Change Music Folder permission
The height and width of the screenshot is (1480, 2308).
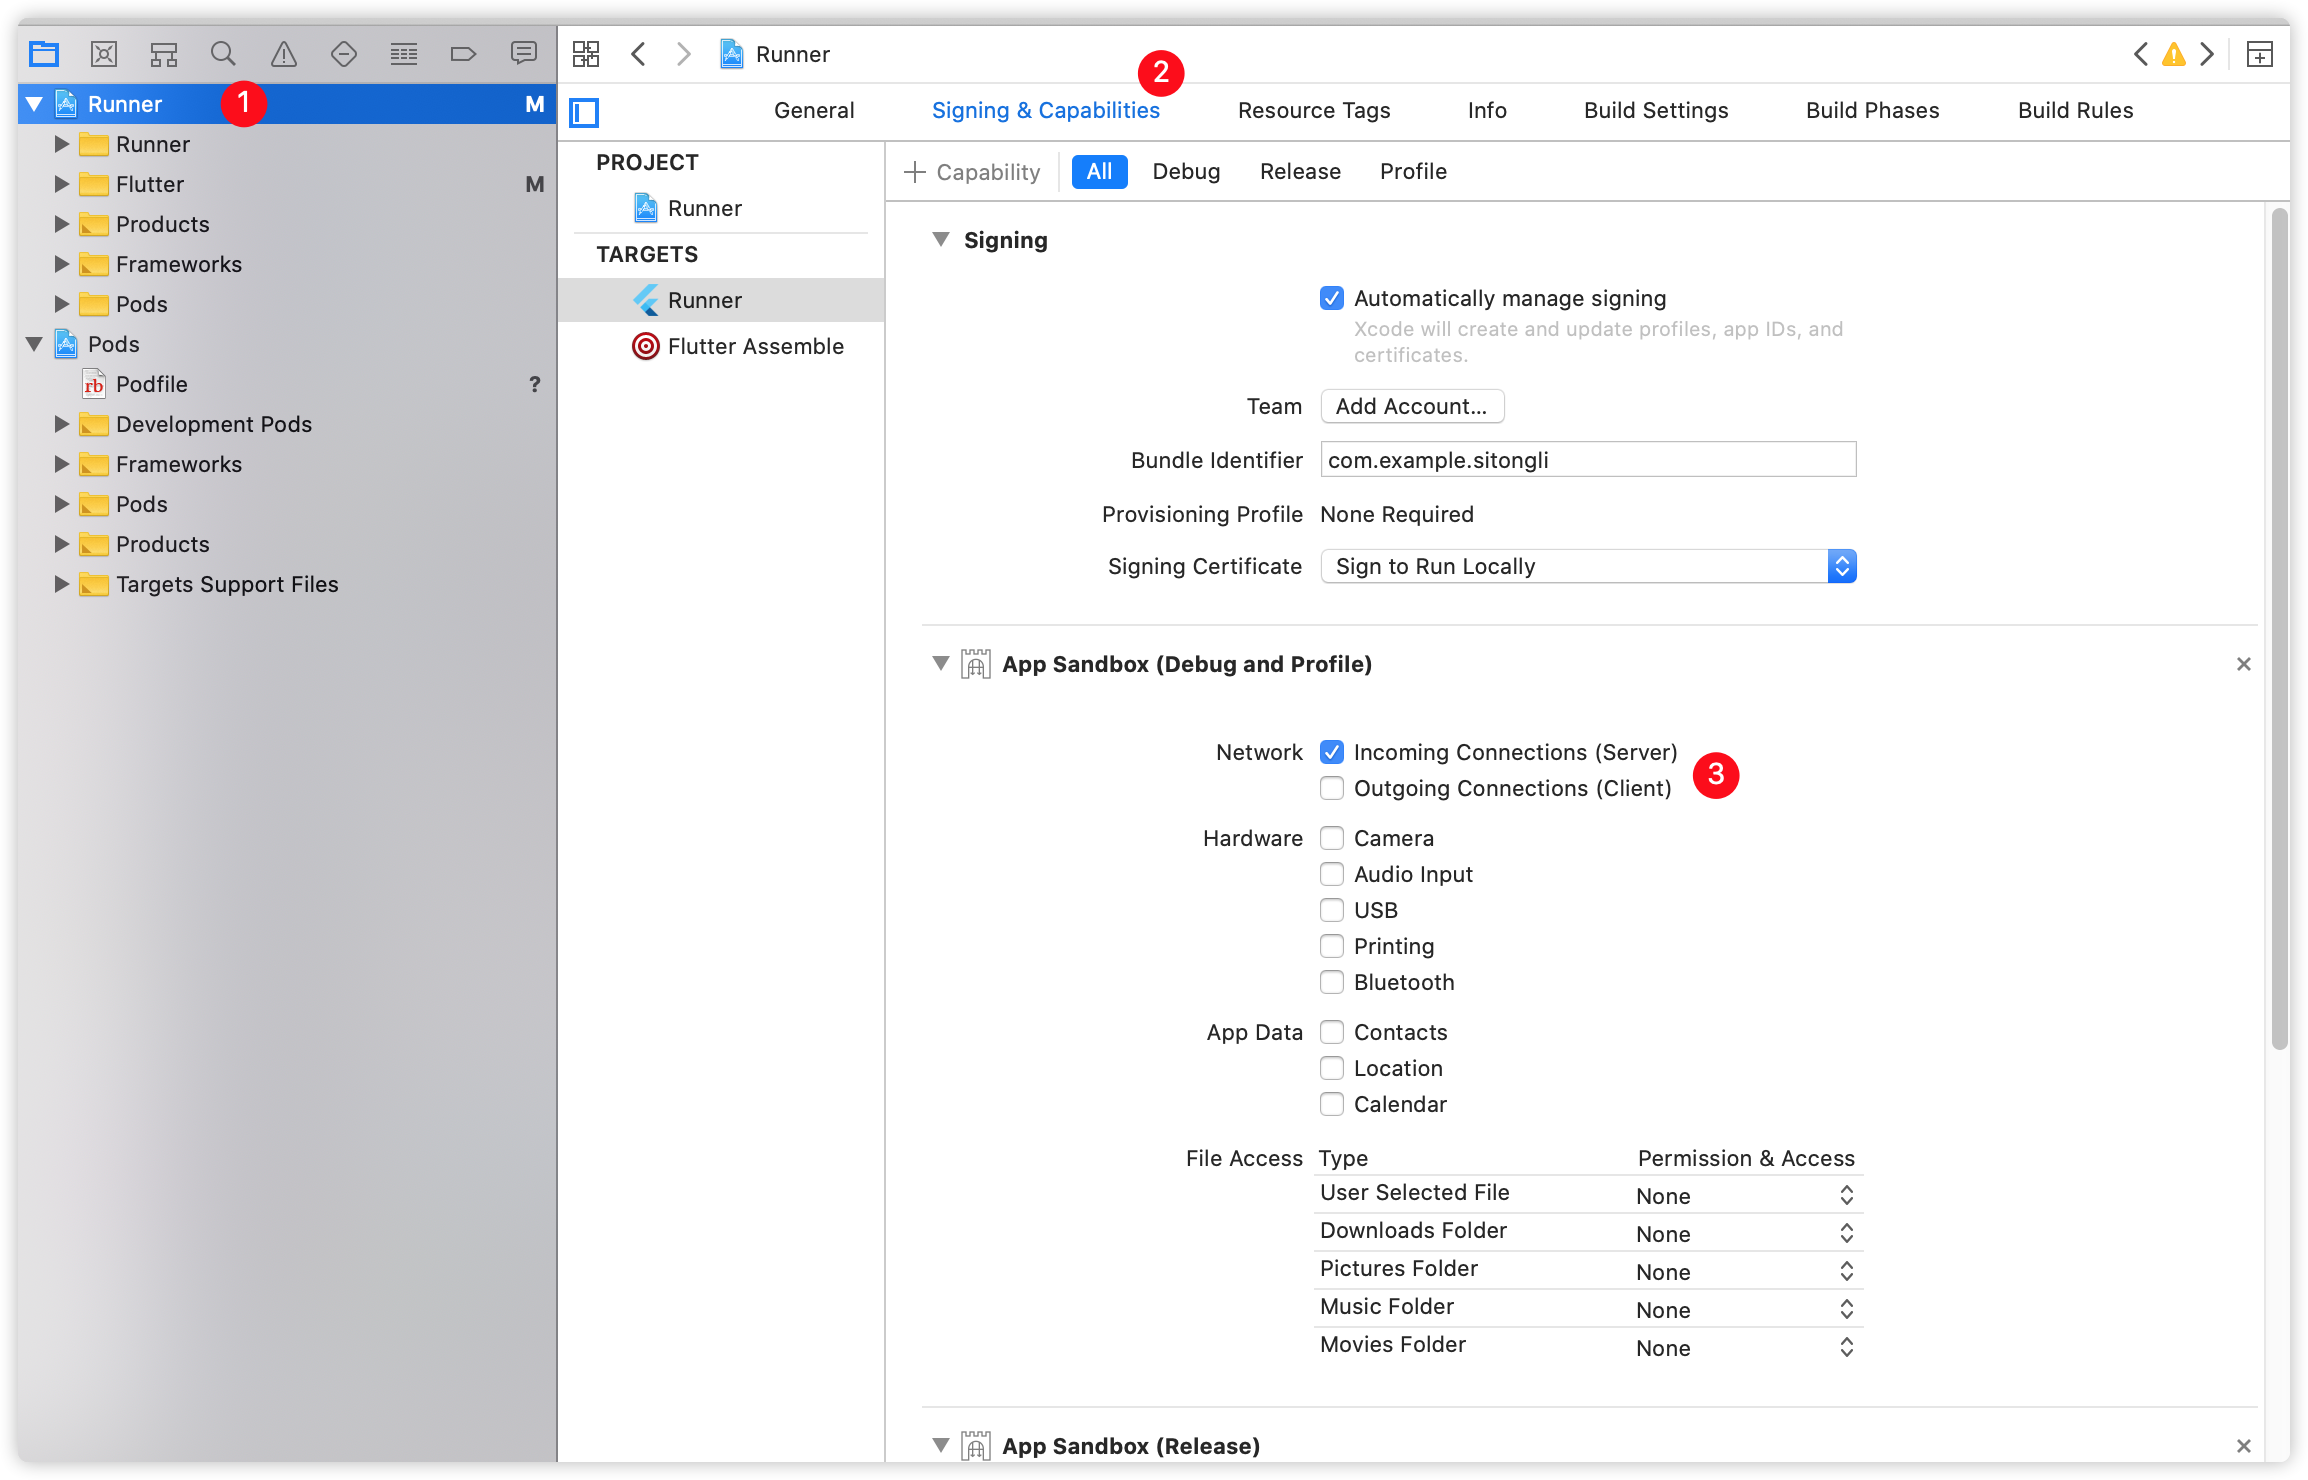[x=1746, y=1310]
